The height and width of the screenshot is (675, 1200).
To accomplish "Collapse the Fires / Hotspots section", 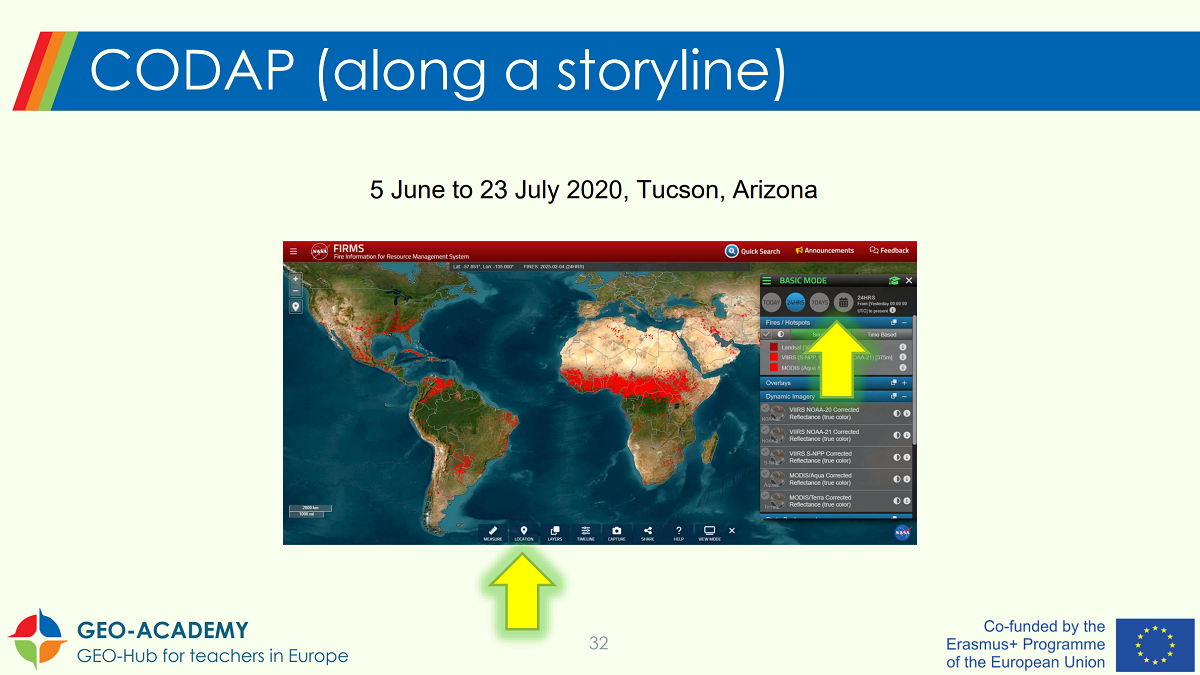I will (x=905, y=322).
